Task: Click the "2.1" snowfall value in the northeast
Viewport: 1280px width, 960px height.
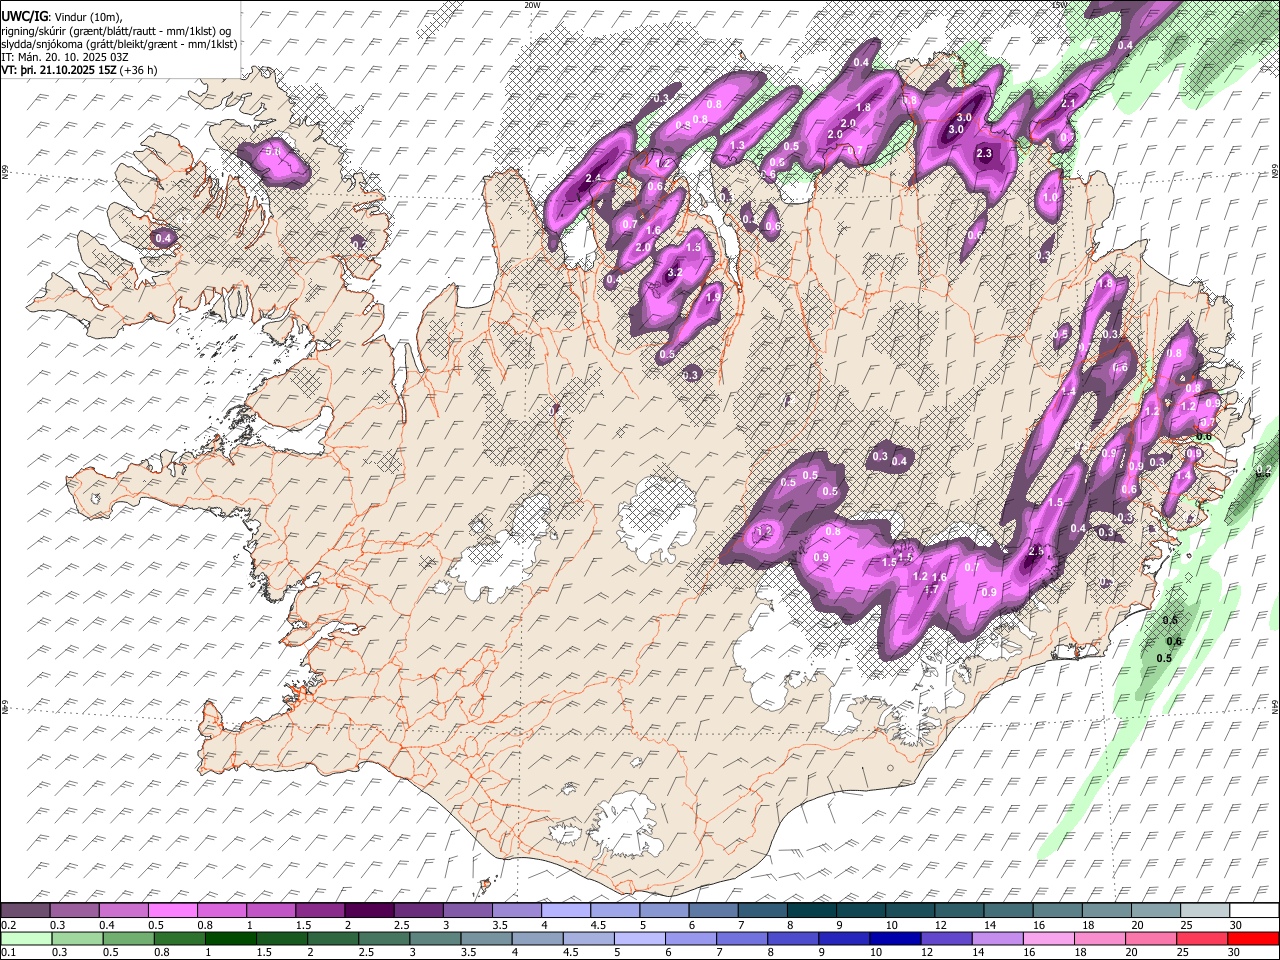Action: point(1068,103)
